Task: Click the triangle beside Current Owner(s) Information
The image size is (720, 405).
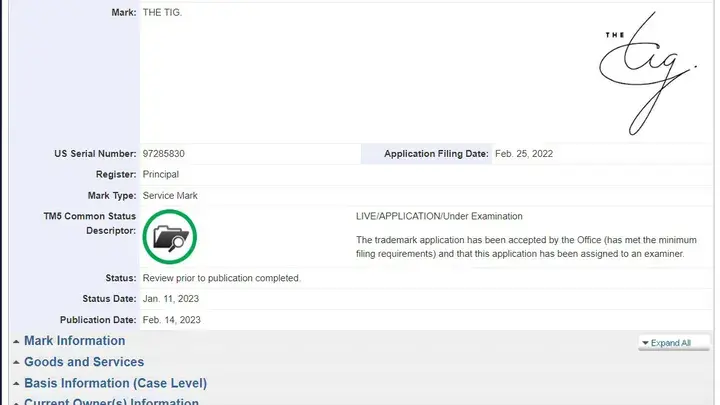Action: 16,402
